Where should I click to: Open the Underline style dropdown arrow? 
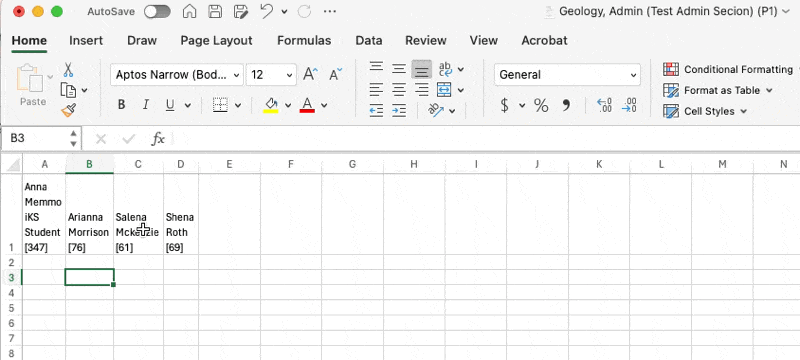(x=187, y=106)
